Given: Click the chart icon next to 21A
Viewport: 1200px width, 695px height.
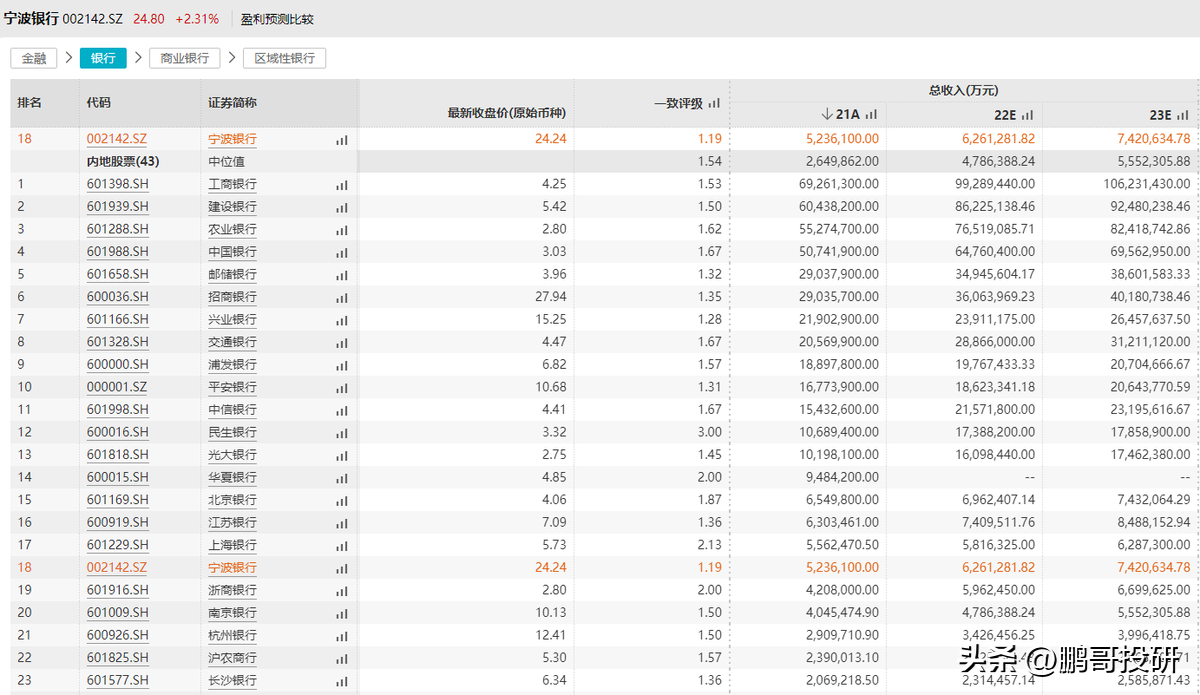Looking at the screenshot, I should click(x=871, y=115).
